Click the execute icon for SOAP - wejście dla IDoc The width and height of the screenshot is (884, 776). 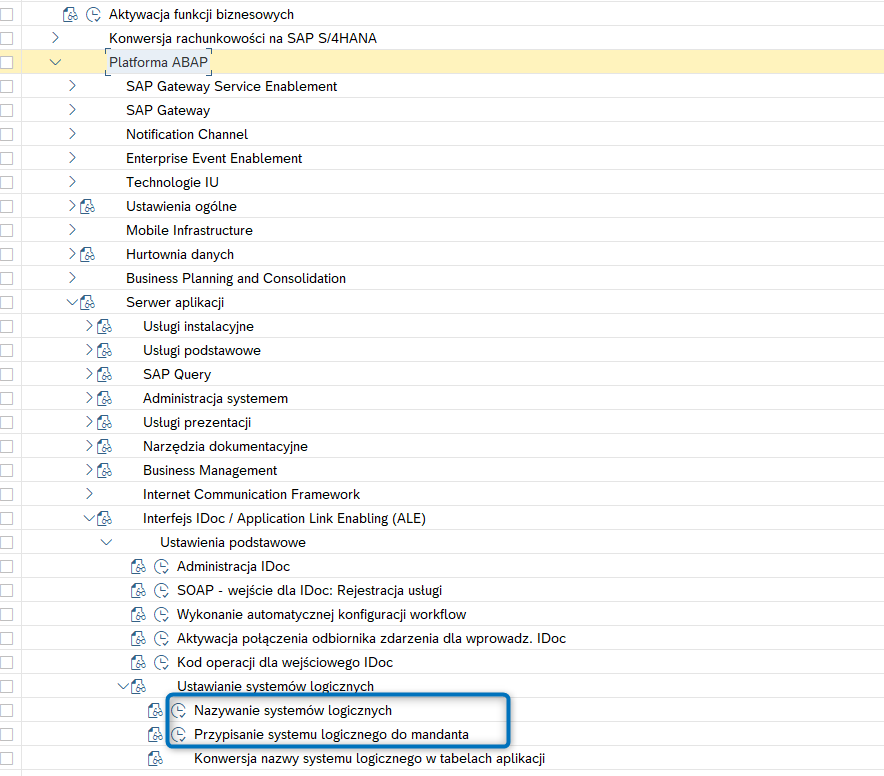pos(162,590)
